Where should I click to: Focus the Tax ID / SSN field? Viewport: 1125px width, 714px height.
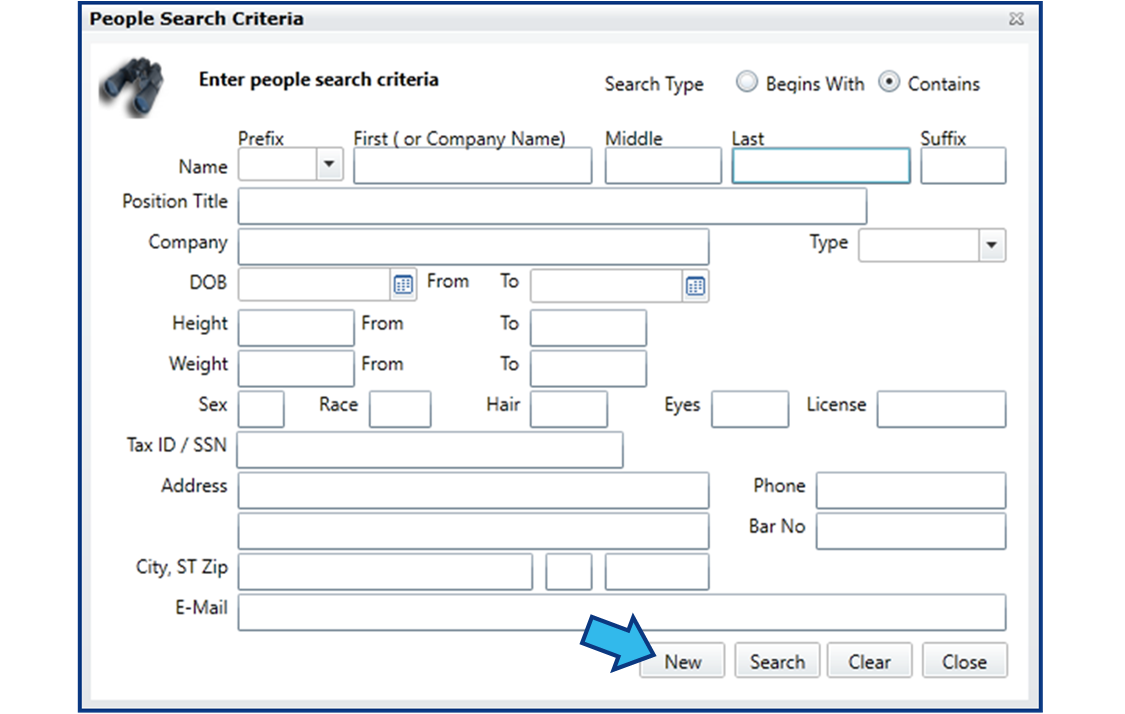[430, 450]
